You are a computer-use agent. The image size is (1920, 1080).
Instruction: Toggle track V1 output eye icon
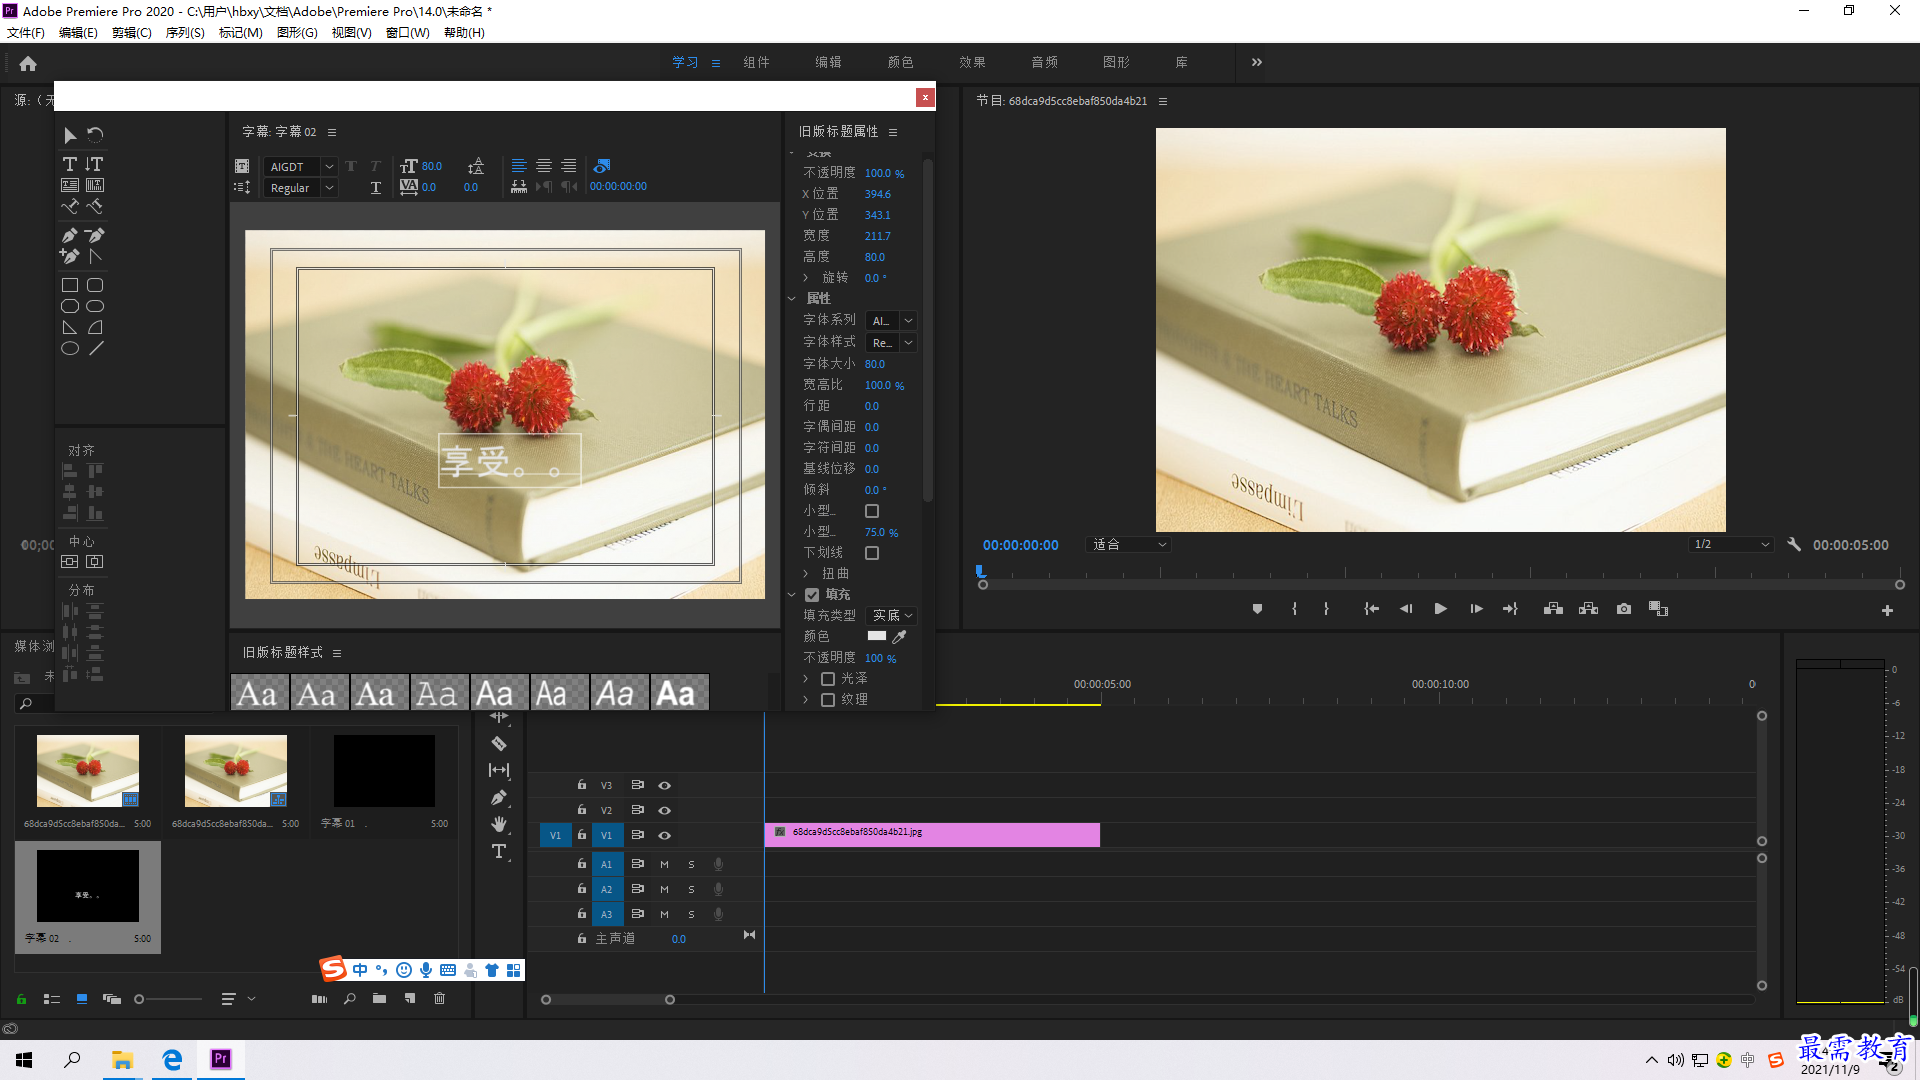664,836
